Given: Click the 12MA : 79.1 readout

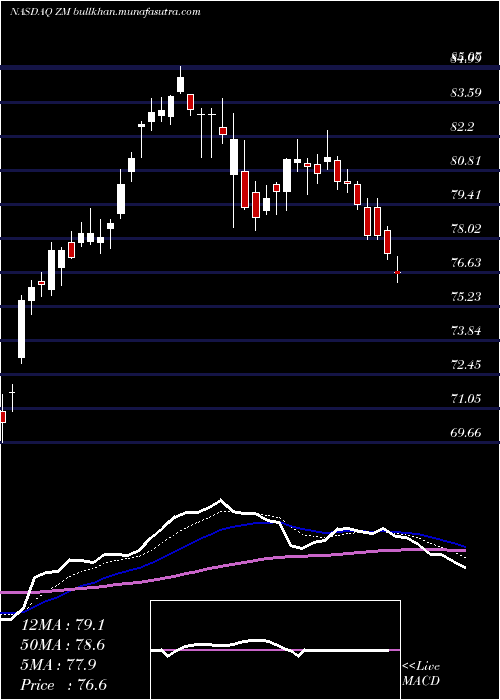Looking at the screenshot, I should [x=62, y=625].
